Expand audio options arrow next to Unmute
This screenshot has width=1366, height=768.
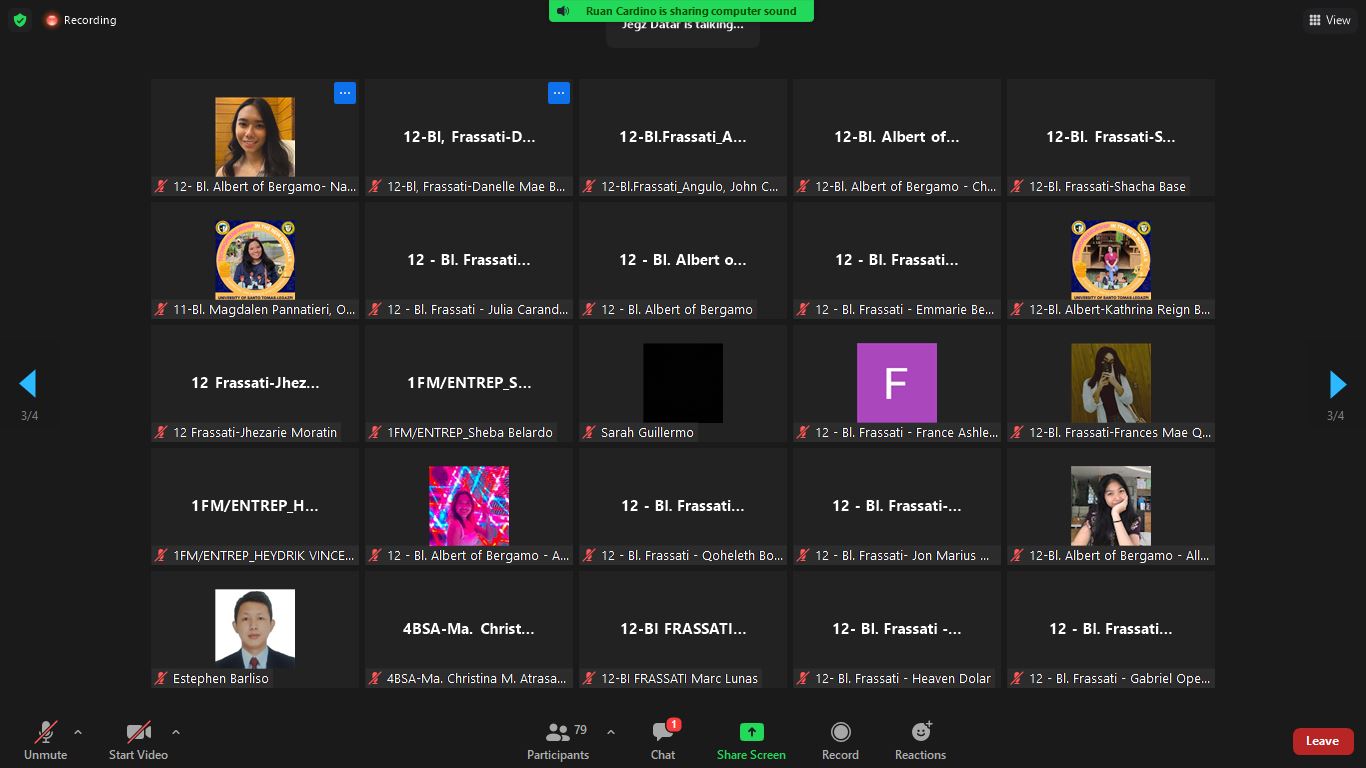(x=78, y=732)
